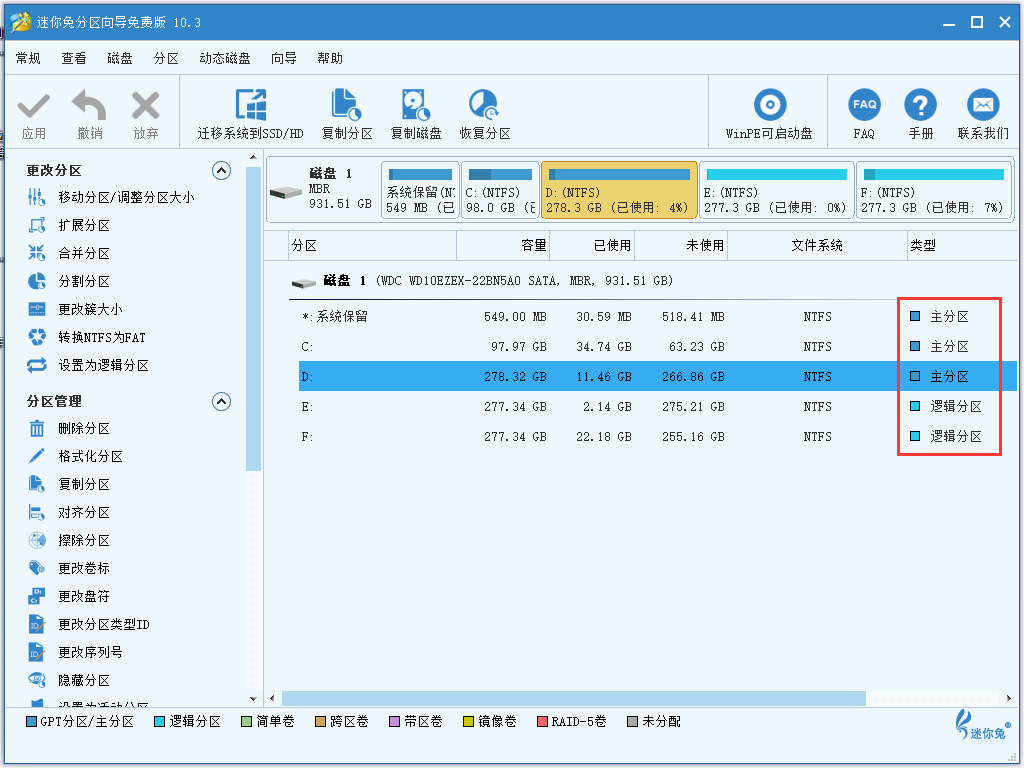Select the E: (NTFS) block in disk map
Image resolution: width=1024 pixels, height=768 pixels.
click(x=776, y=191)
